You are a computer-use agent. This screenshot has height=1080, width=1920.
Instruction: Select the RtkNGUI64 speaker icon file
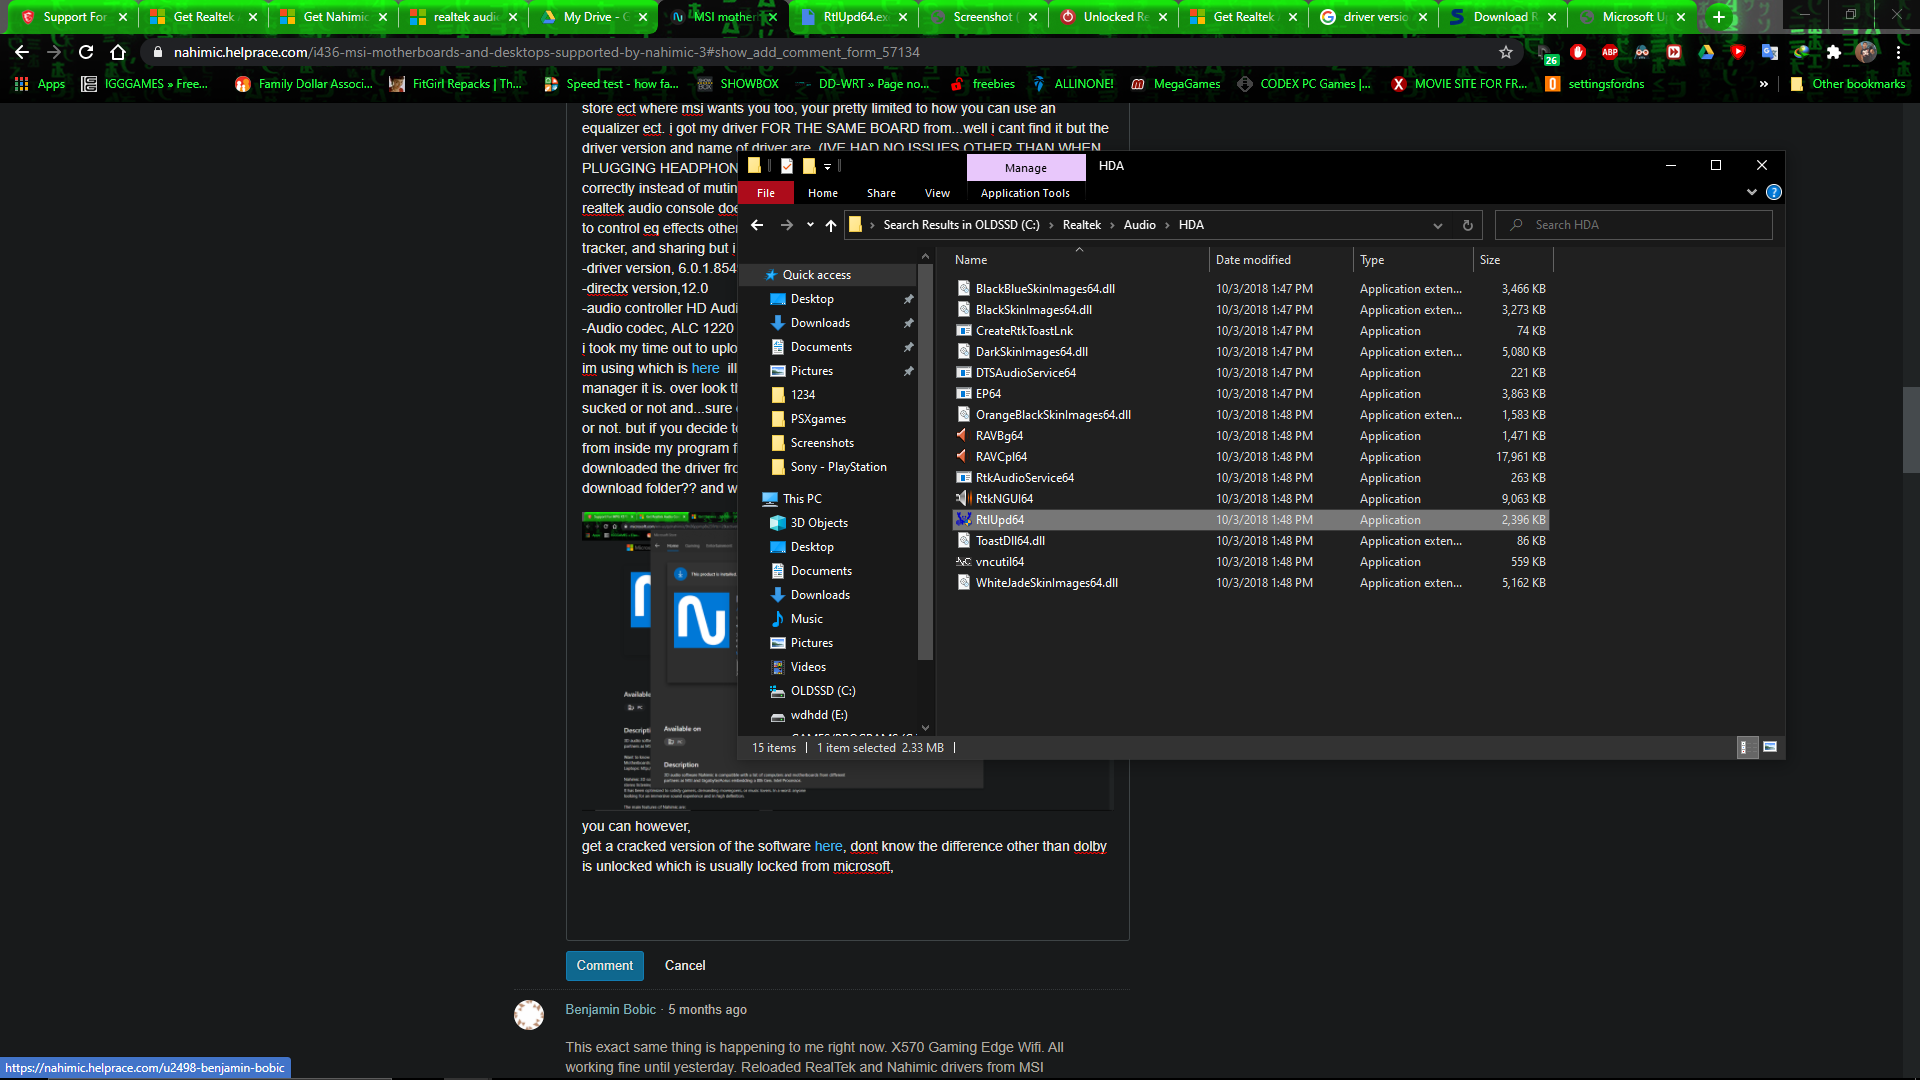point(1004,499)
